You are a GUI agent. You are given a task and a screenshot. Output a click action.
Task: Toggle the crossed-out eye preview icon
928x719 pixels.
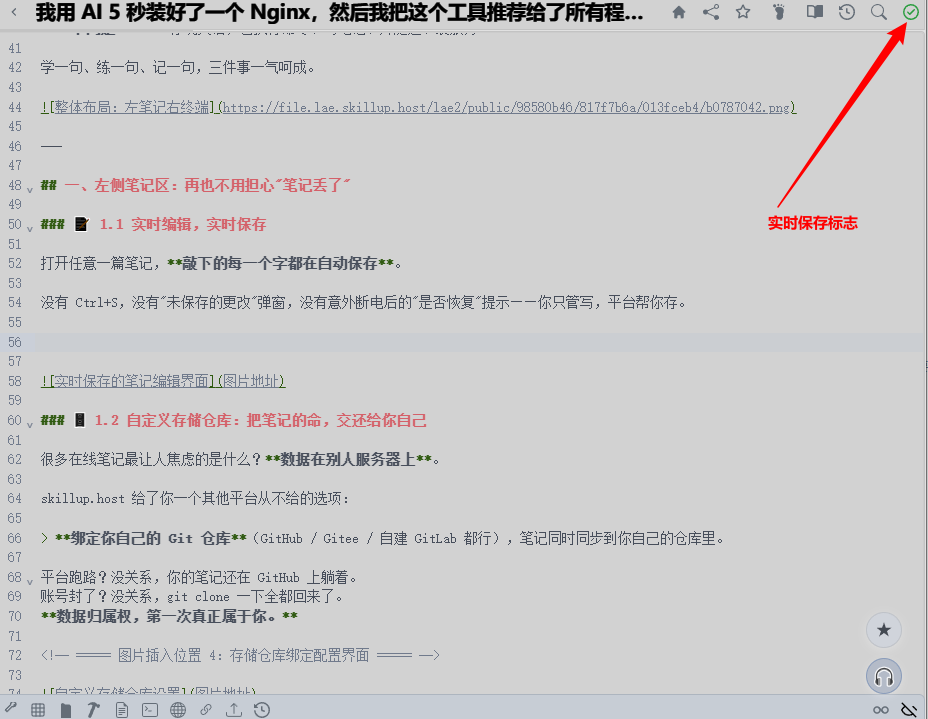(908, 710)
